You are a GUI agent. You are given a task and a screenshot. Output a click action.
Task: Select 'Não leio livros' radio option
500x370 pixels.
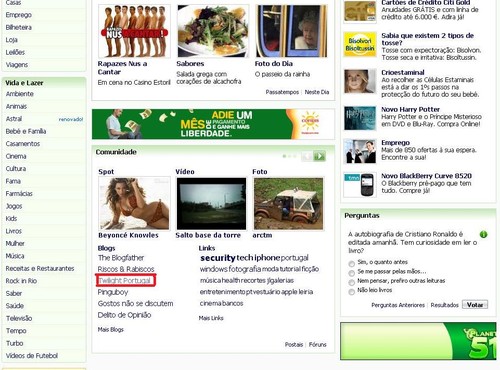coord(351,292)
